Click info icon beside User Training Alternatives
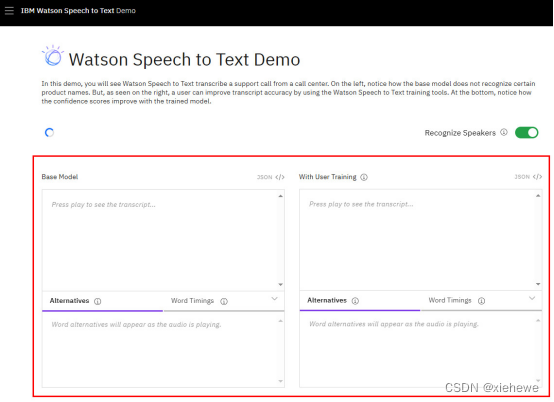Viewport: 554px width, 402px height. [x=355, y=301]
